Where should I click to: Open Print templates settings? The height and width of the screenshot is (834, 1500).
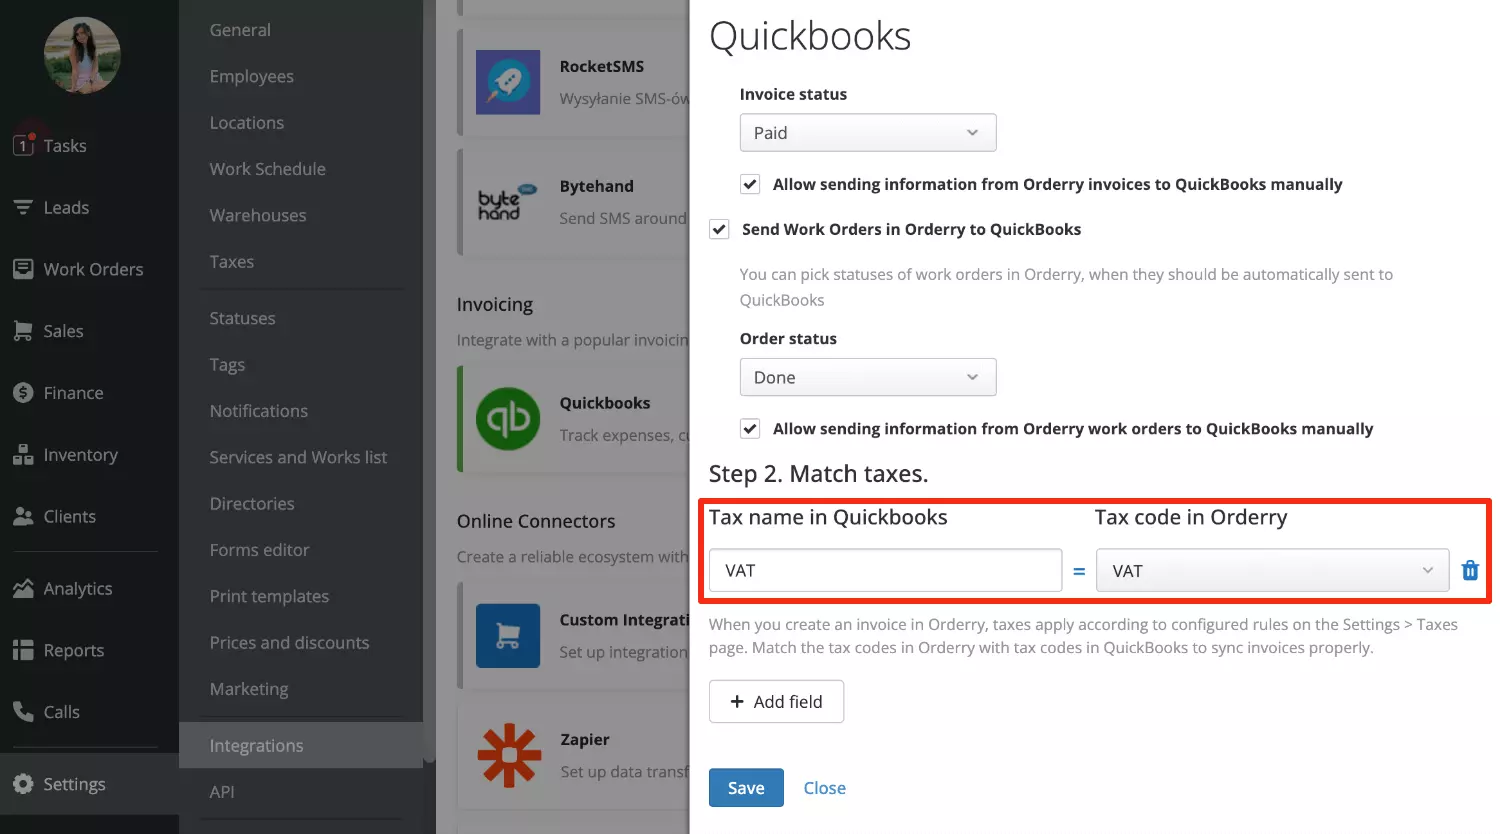[x=269, y=596]
